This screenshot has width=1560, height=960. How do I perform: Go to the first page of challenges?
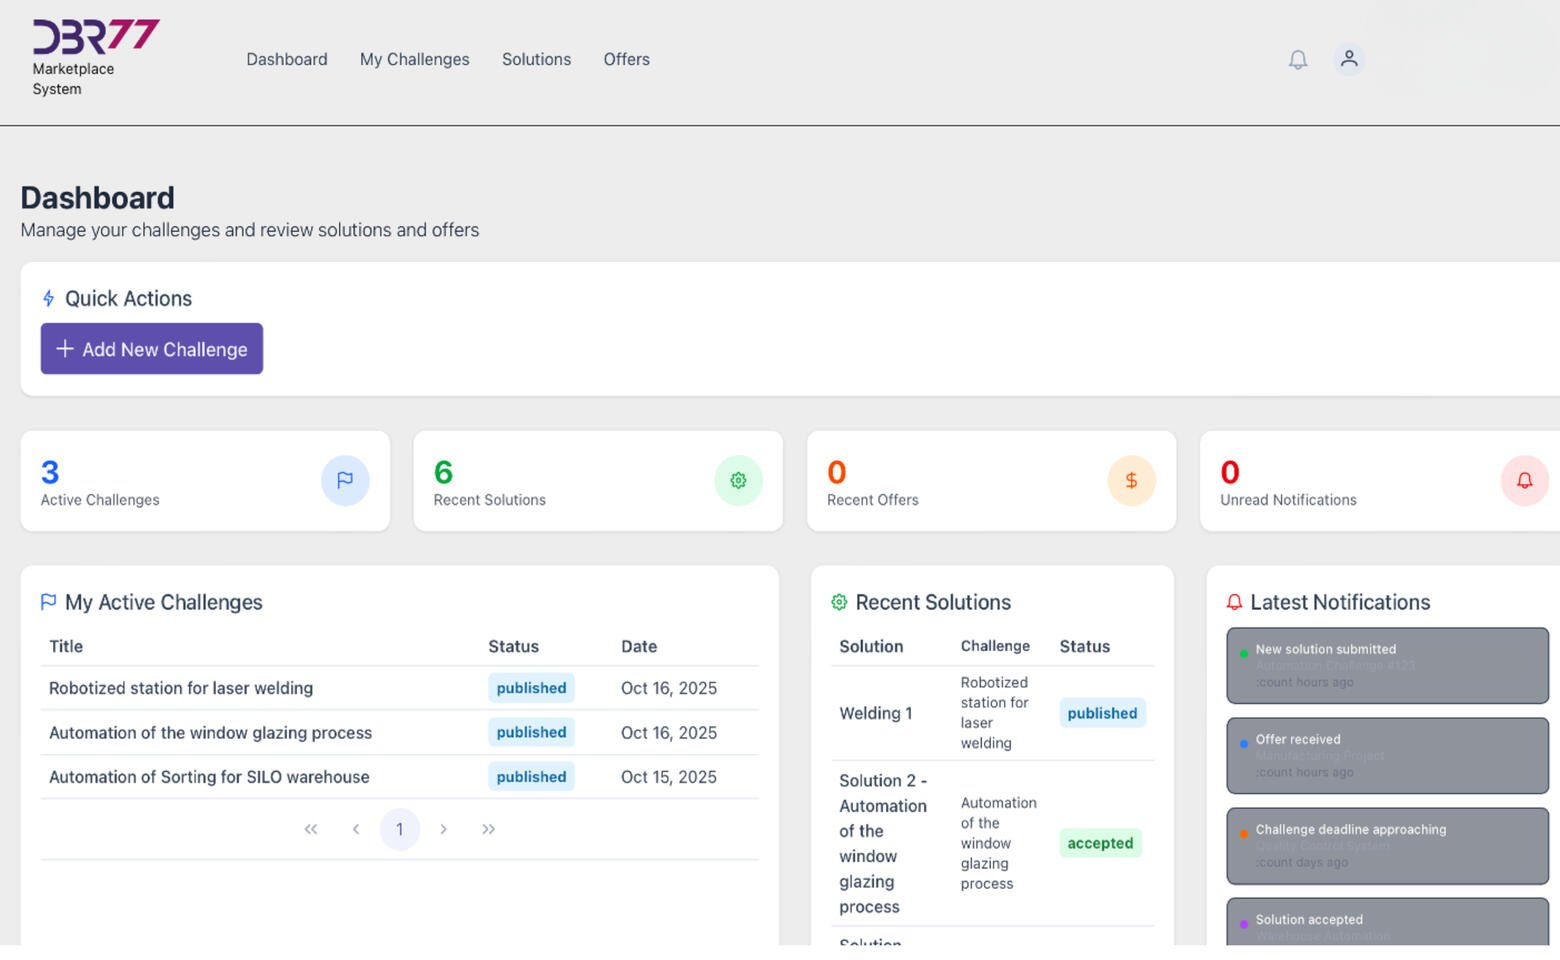point(311,829)
